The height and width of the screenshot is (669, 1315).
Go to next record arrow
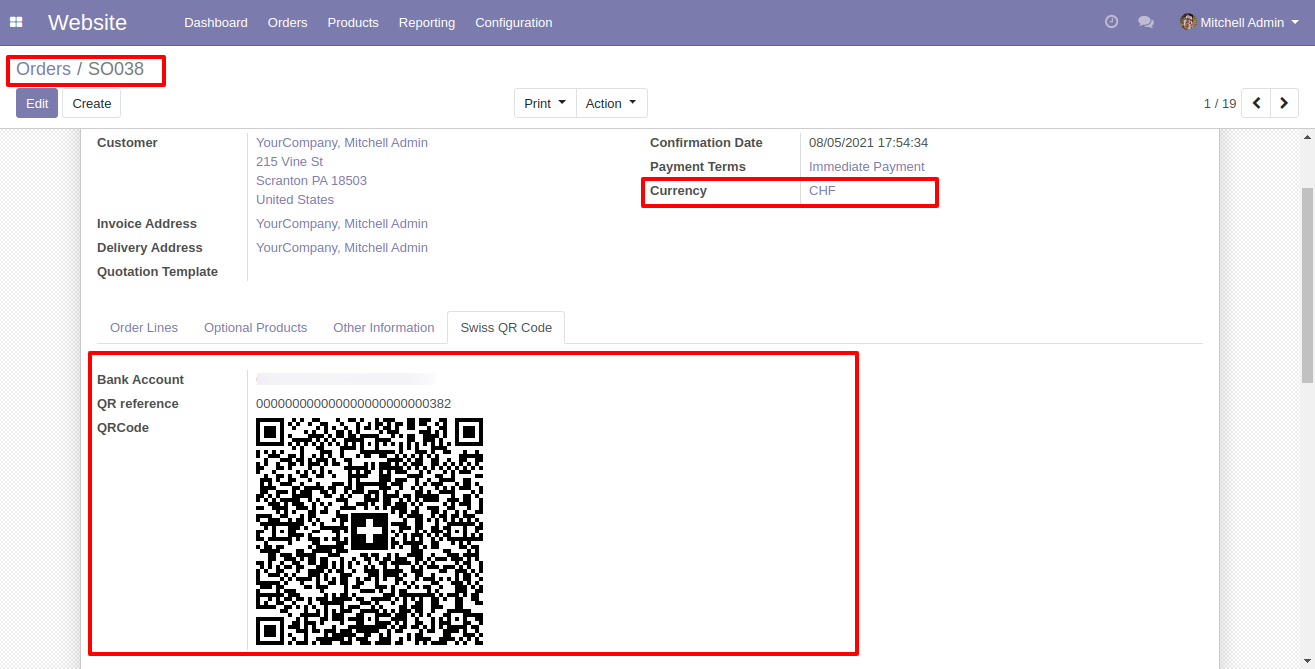(1284, 103)
